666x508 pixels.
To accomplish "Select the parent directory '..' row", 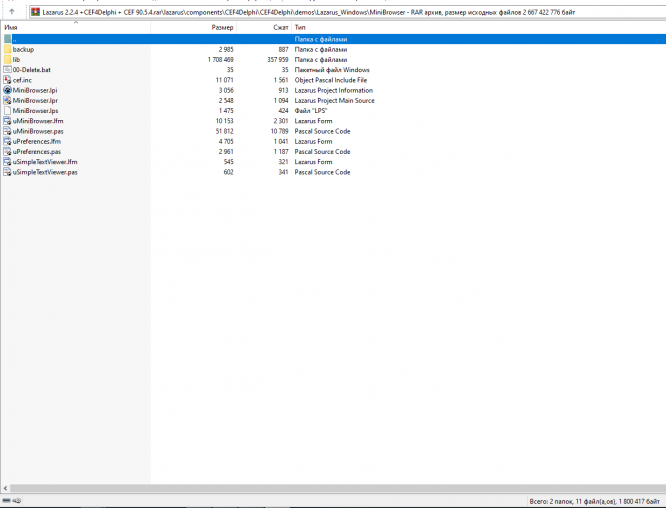I will pos(333,39).
